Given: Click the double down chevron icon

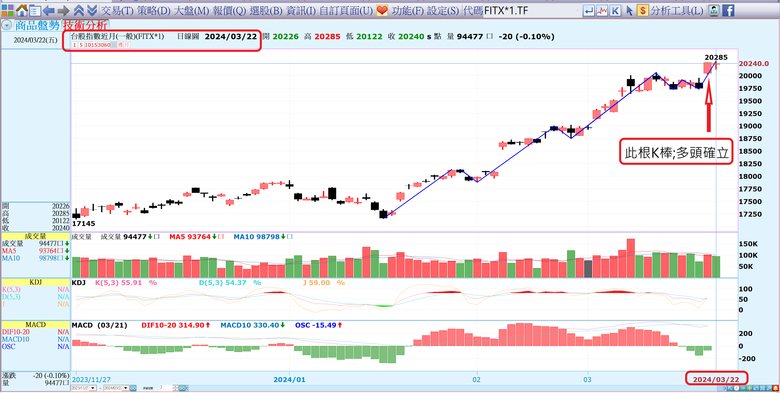Looking at the screenshot, I should 92,10.
